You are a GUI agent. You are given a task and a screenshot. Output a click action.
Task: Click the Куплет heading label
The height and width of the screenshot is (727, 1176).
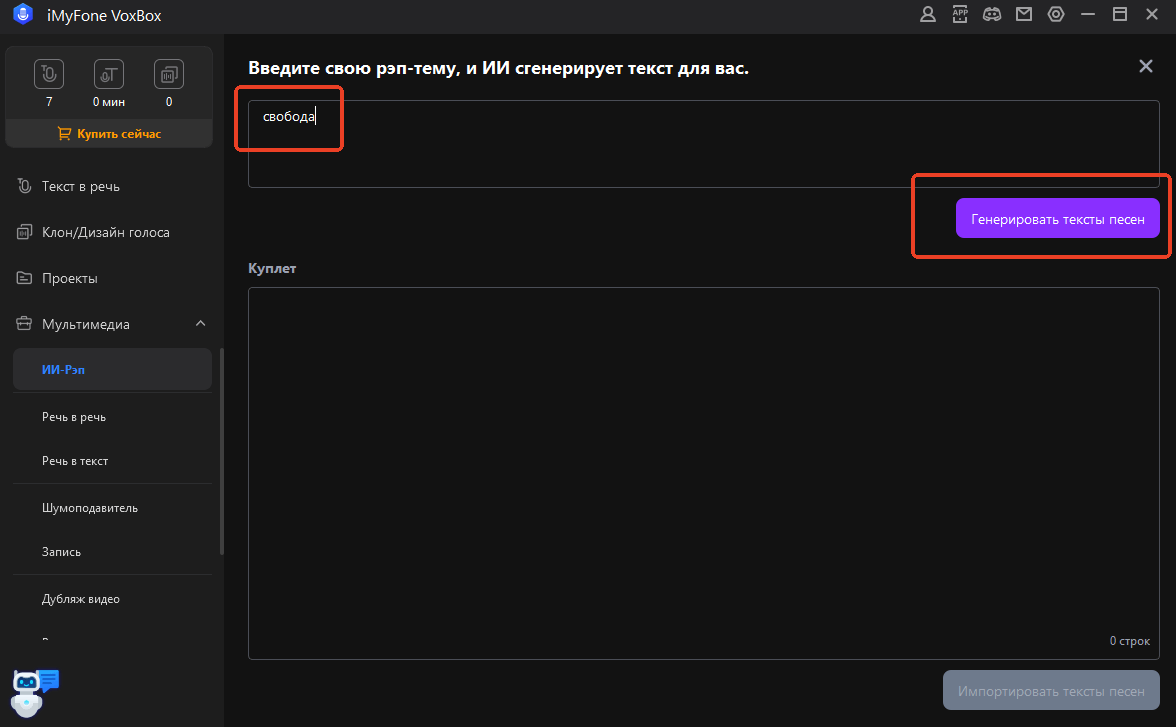272,268
